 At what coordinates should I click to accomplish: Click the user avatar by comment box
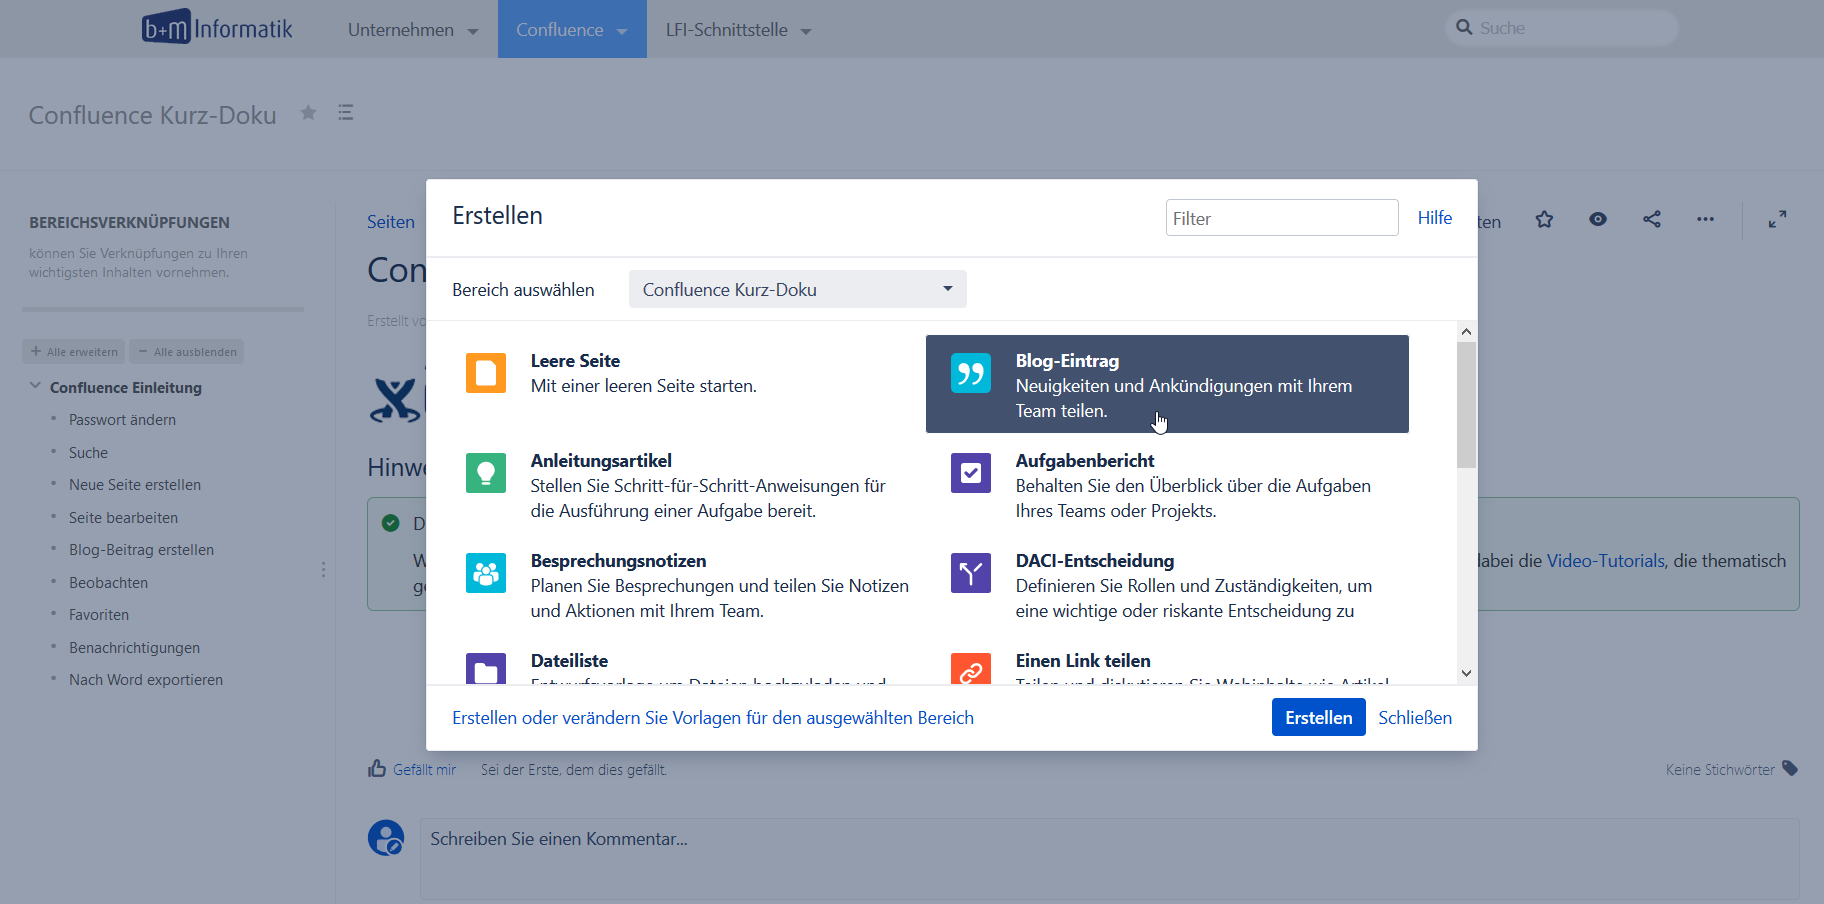click(x=386, y=838)
